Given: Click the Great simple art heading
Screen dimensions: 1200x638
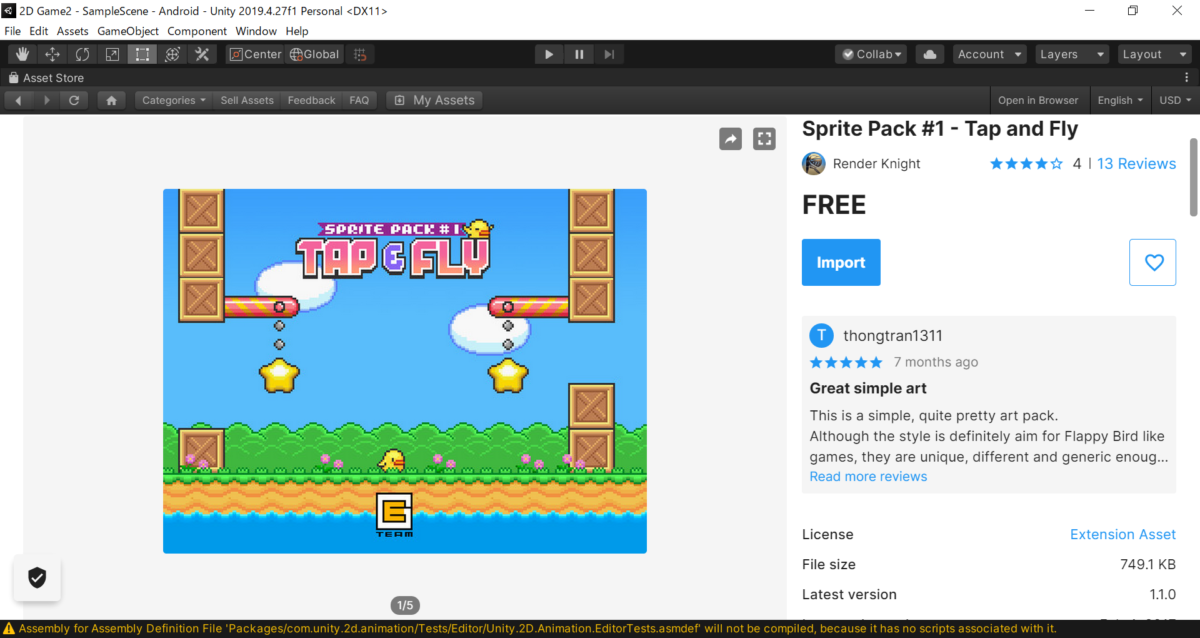Looking at the screenshot, I should coord(868,388).
